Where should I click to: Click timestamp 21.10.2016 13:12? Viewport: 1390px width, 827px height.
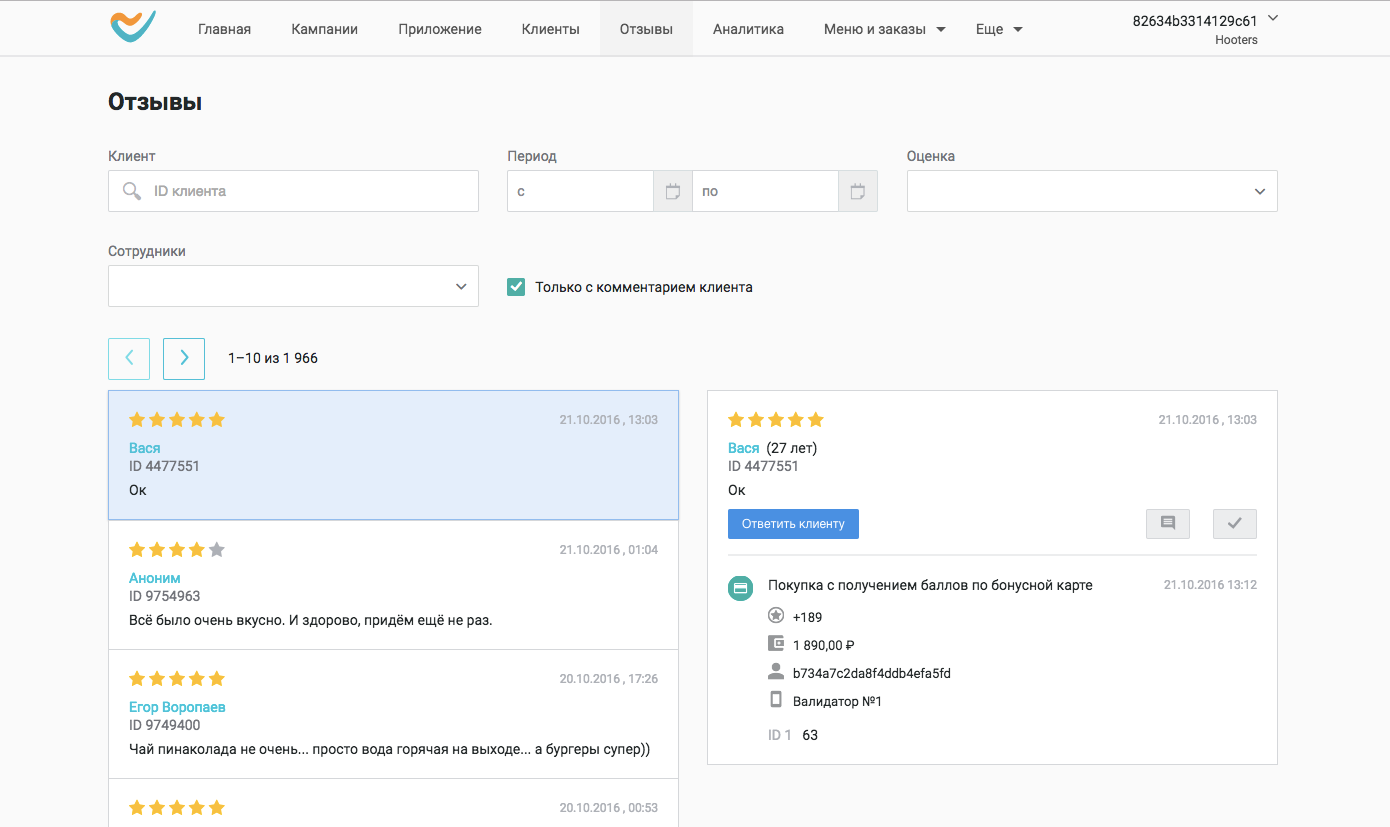1210,585
